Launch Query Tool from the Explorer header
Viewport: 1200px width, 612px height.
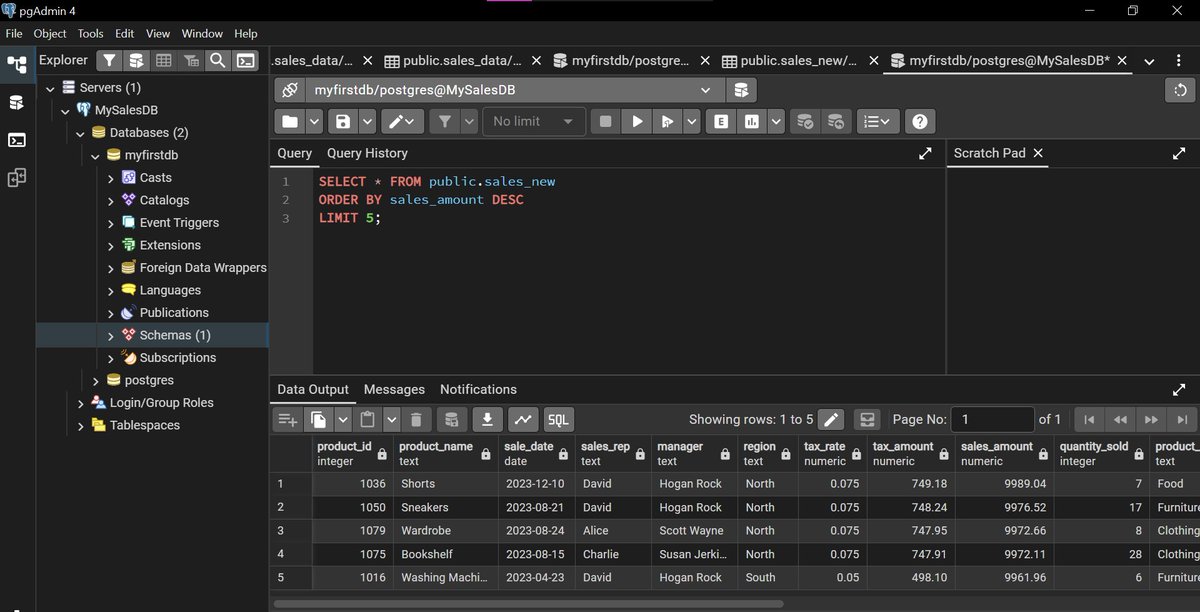click(136, 61)
